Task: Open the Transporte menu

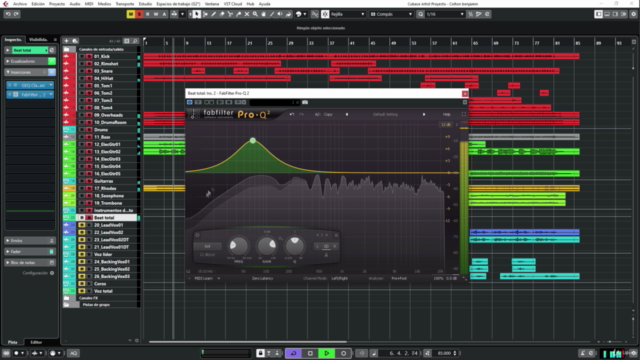Action: pos(124,4)
